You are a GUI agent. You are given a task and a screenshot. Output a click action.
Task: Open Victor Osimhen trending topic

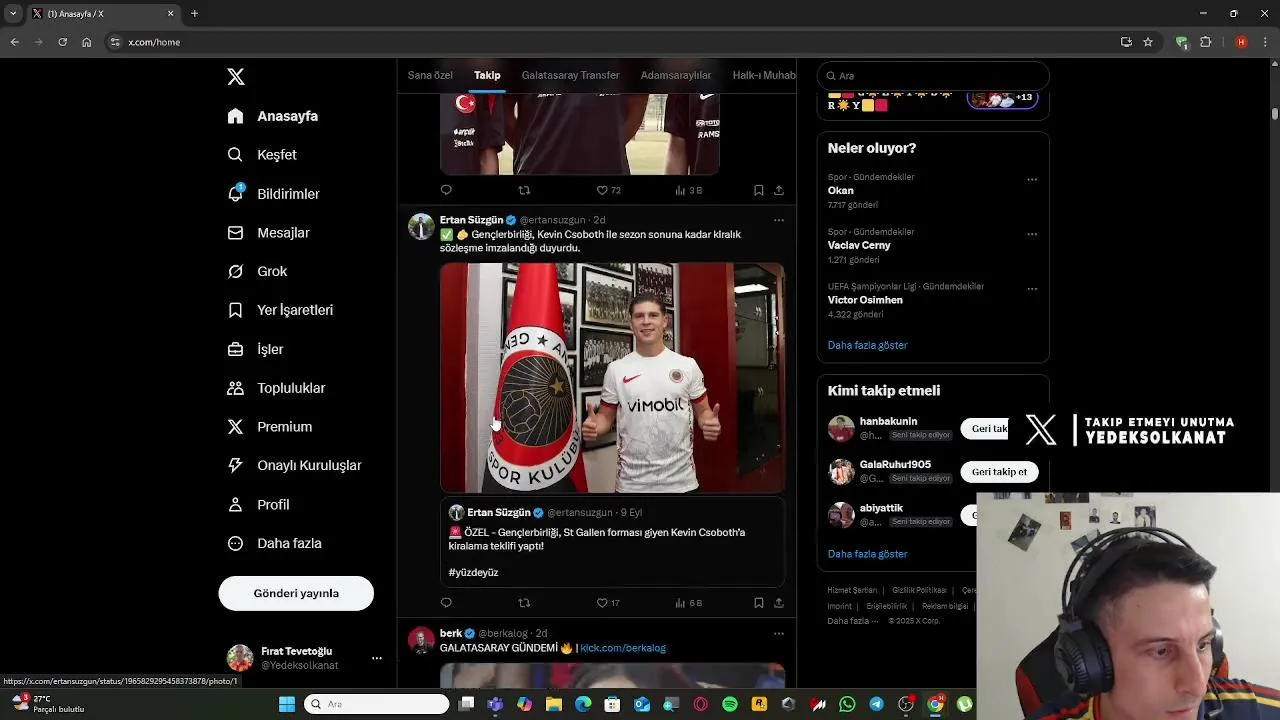click(865, 300)
